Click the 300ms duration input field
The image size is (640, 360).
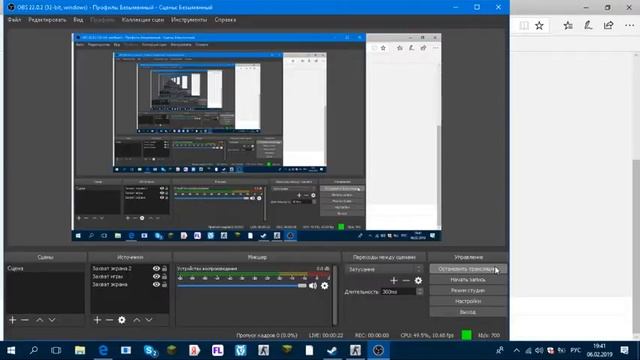point(398,291)
